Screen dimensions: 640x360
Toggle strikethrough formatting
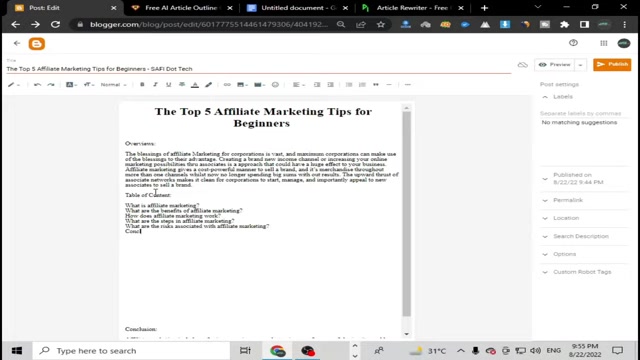tap(182, 84)
